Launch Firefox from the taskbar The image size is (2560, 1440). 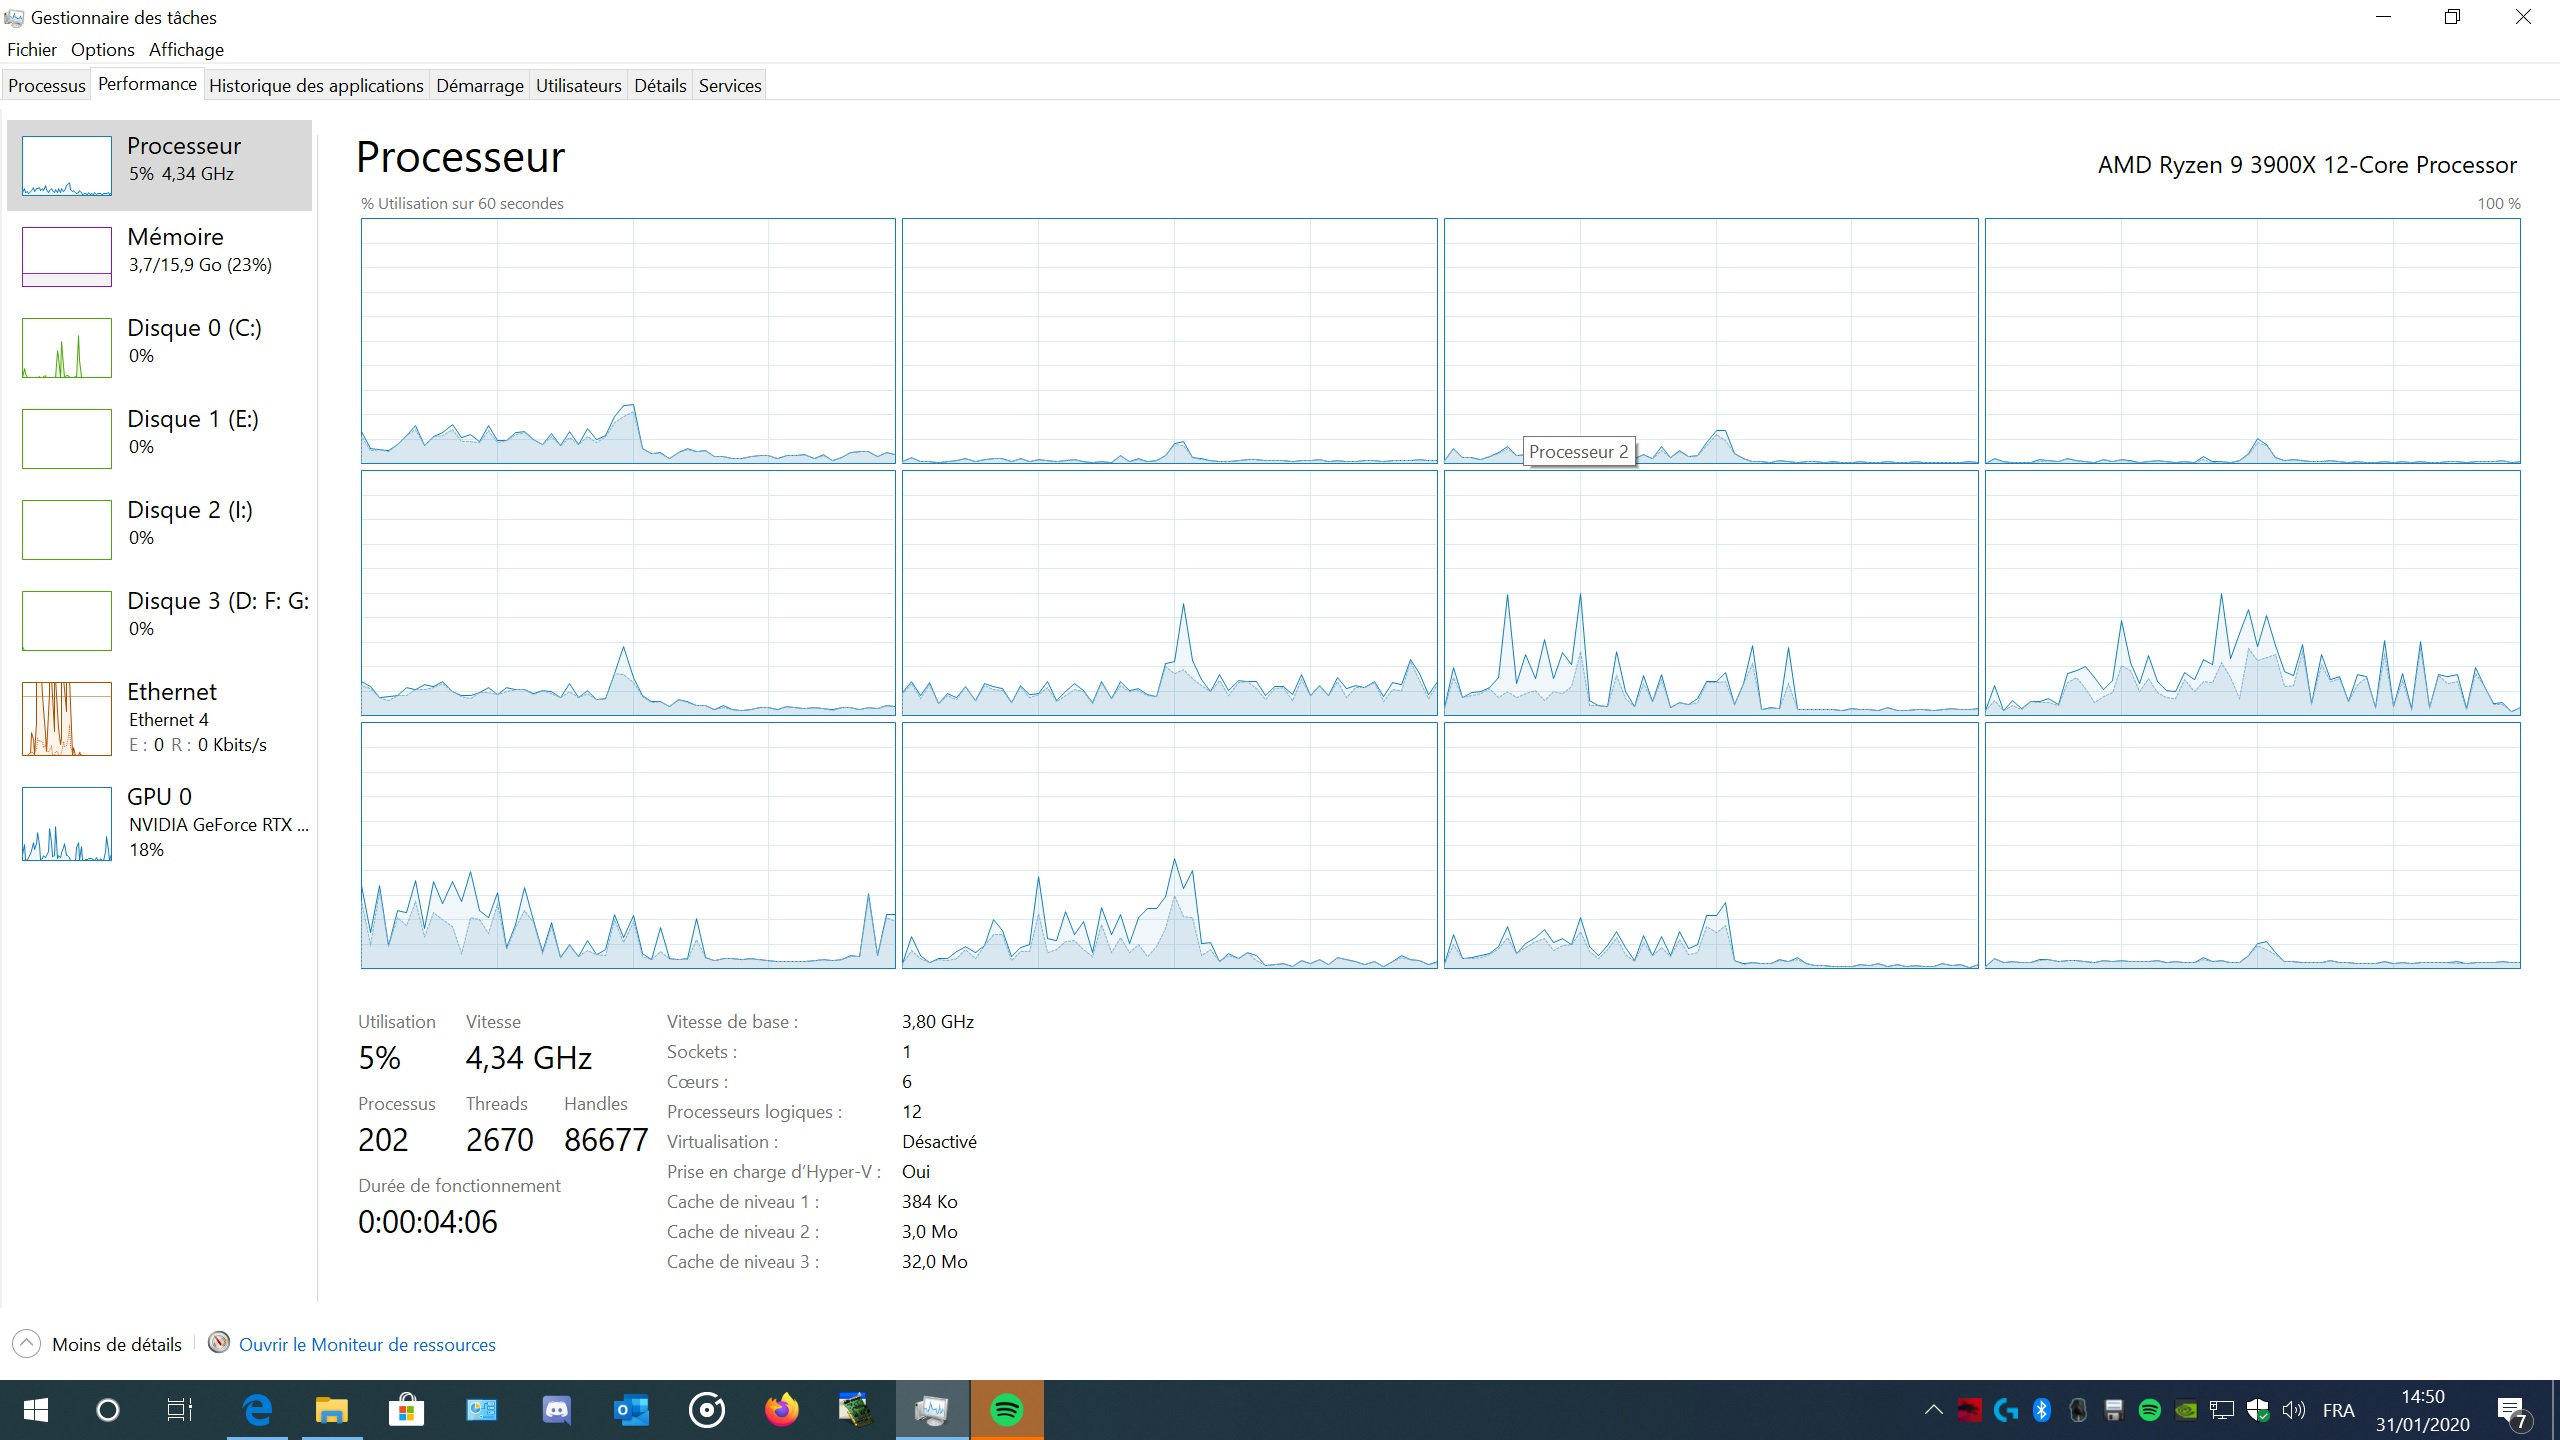coord(782,1410)
